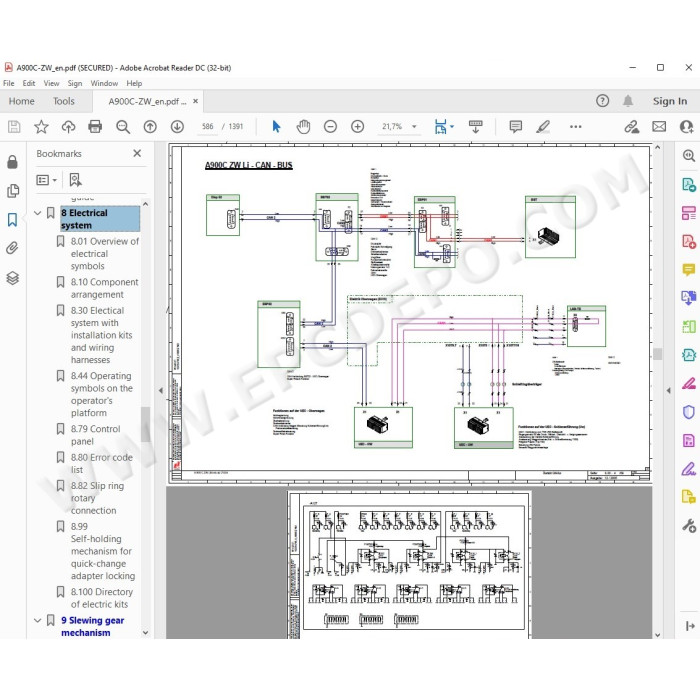This screenshot has width=700, height=700.
Task: Open the Fill and Sign pen tool
Action: coord(688,469)
